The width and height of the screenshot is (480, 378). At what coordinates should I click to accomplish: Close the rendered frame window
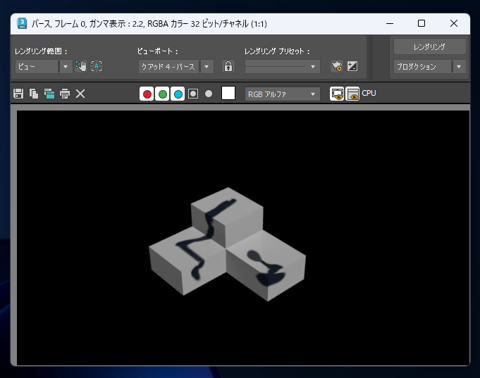[x=454, y=24]
